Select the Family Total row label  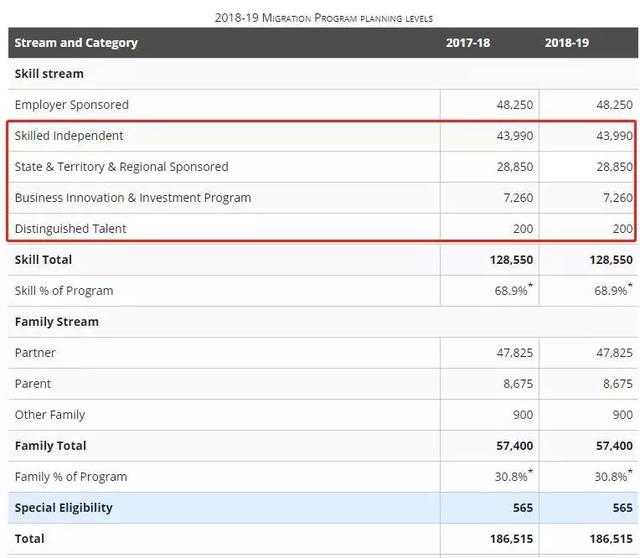(x=50, y=446)
